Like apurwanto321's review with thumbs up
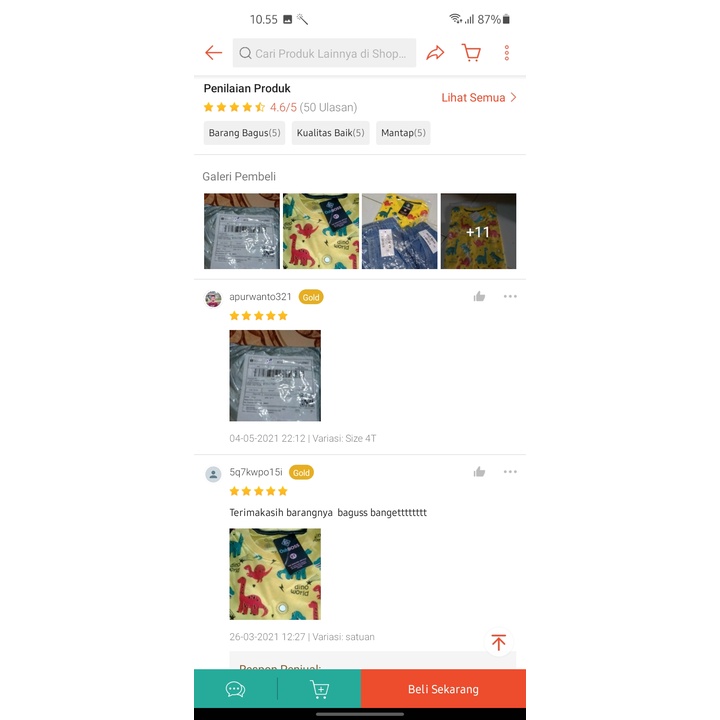Screen dimensions: 720x720 [479, 296]
